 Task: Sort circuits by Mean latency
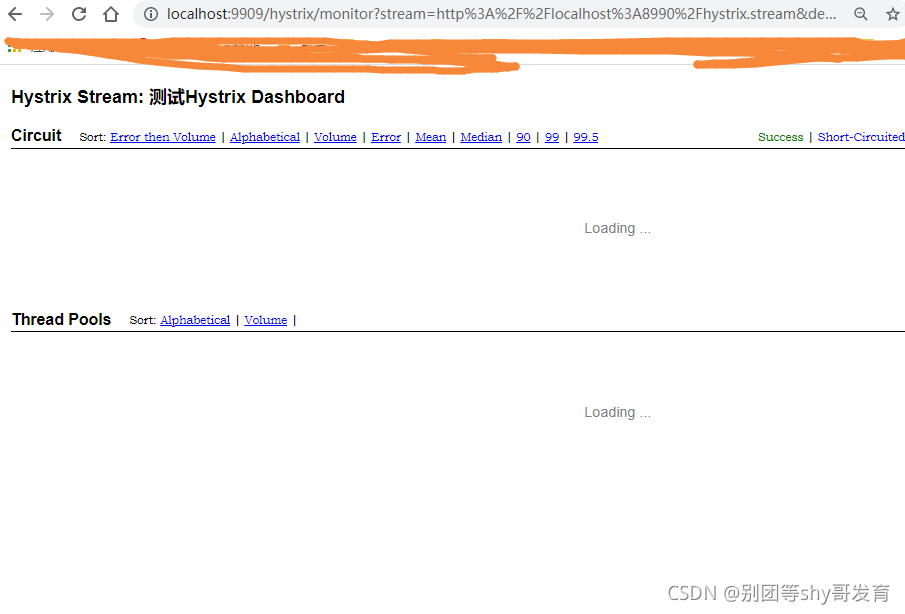click(x=431, y=137)
